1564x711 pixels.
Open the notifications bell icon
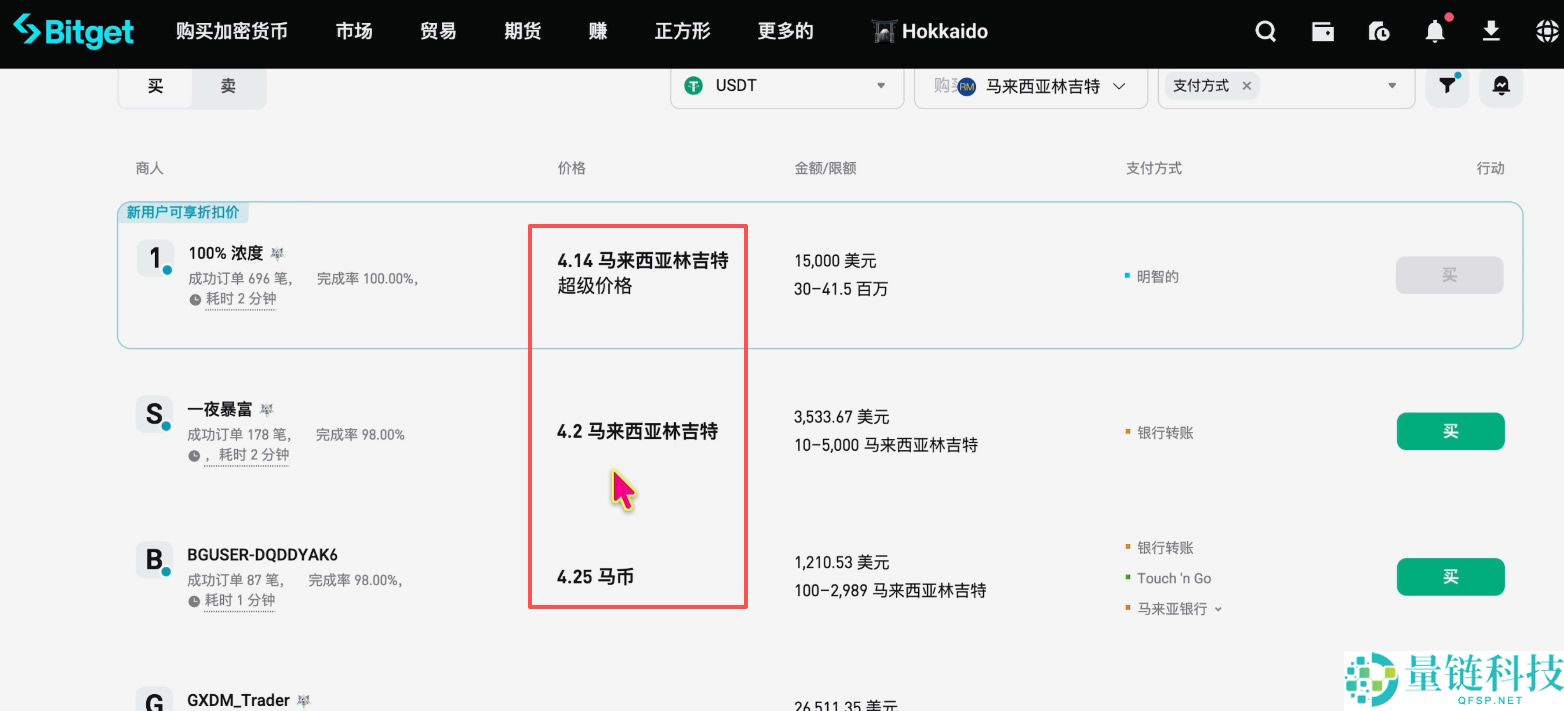pyautogui.click(x=1434, y=31)
